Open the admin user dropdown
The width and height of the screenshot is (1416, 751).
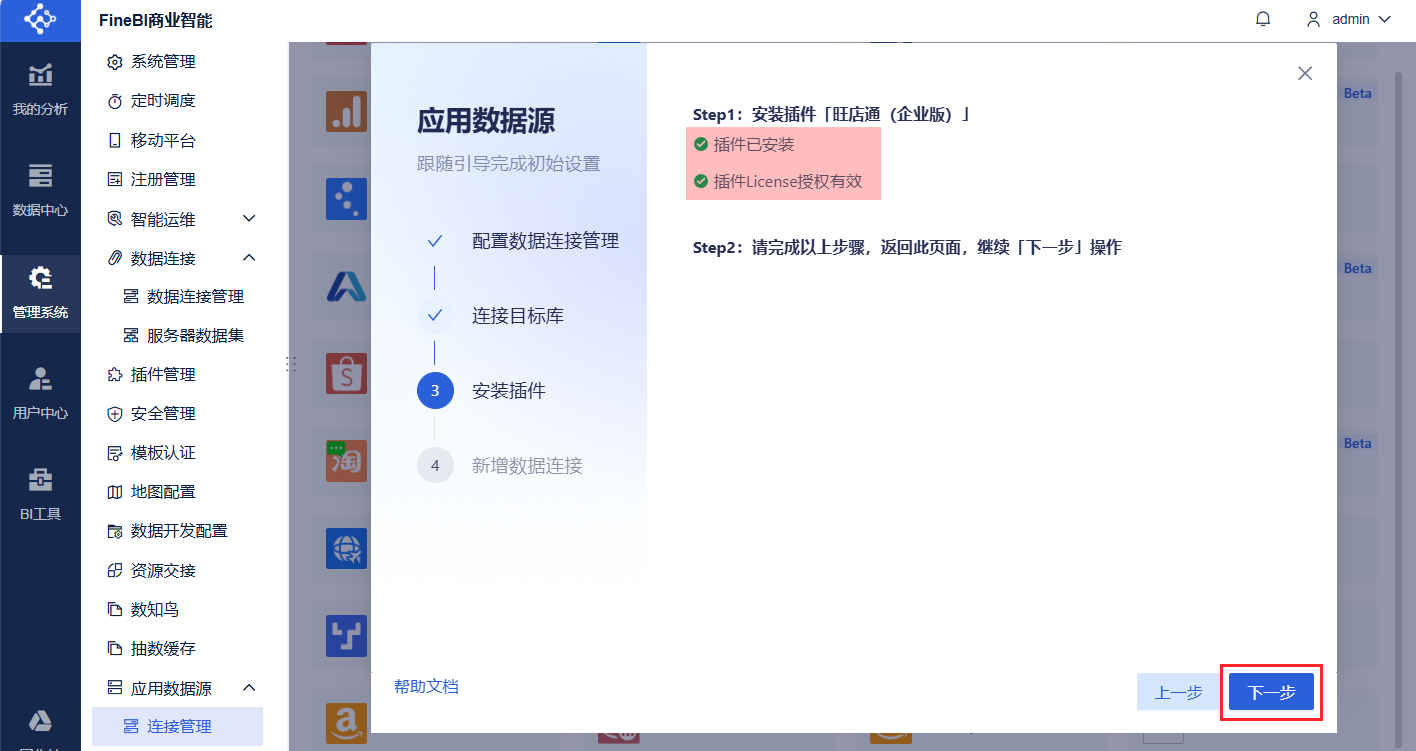[x=1348, y=19]
